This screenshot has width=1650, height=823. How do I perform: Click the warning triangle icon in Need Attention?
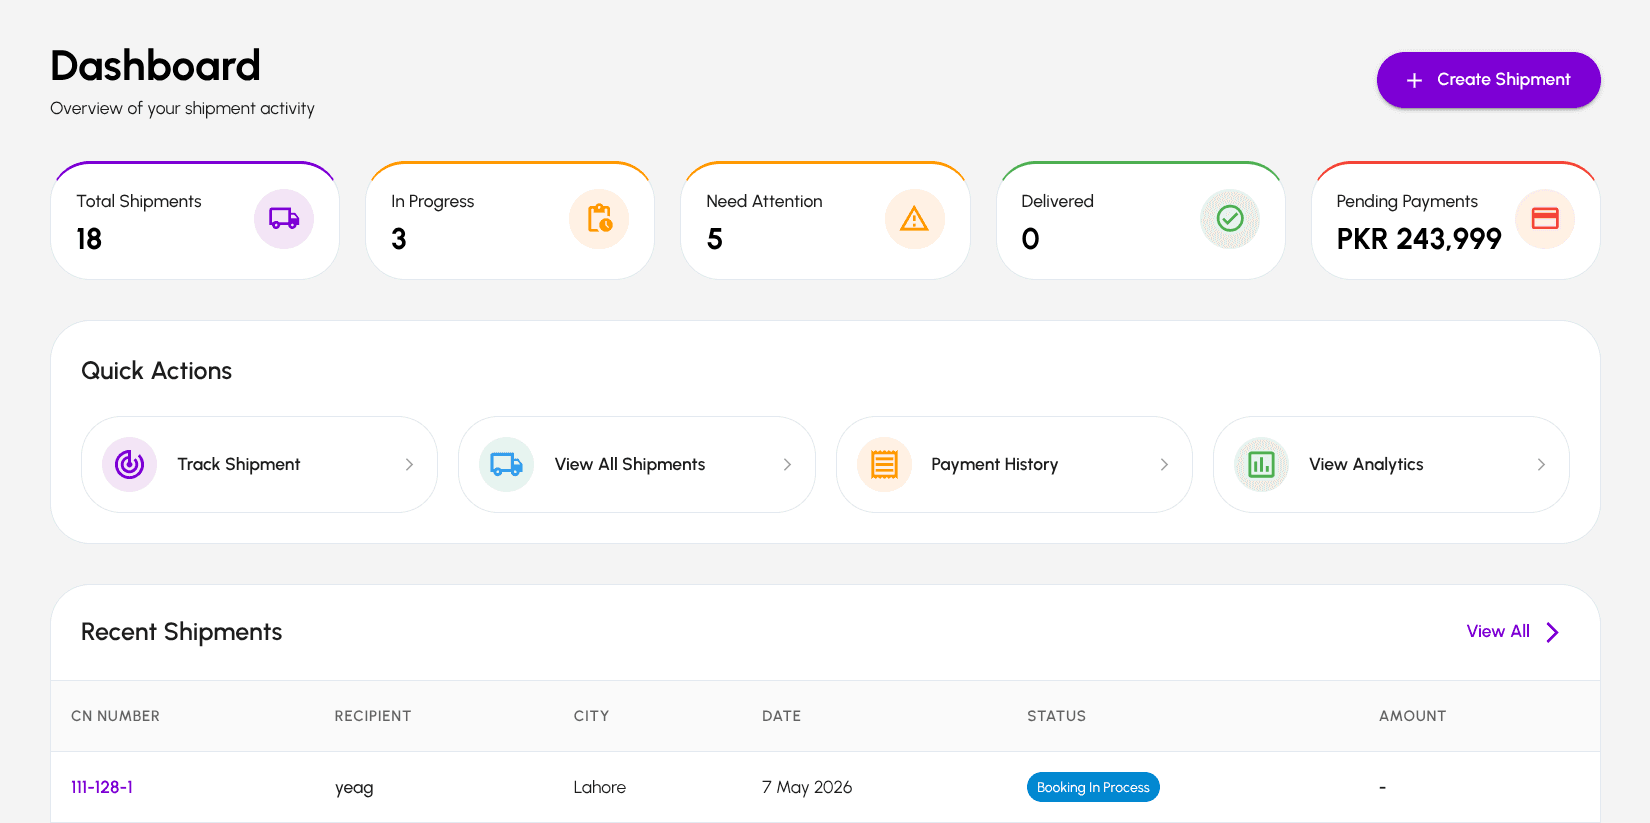click(x=914, y=219)
